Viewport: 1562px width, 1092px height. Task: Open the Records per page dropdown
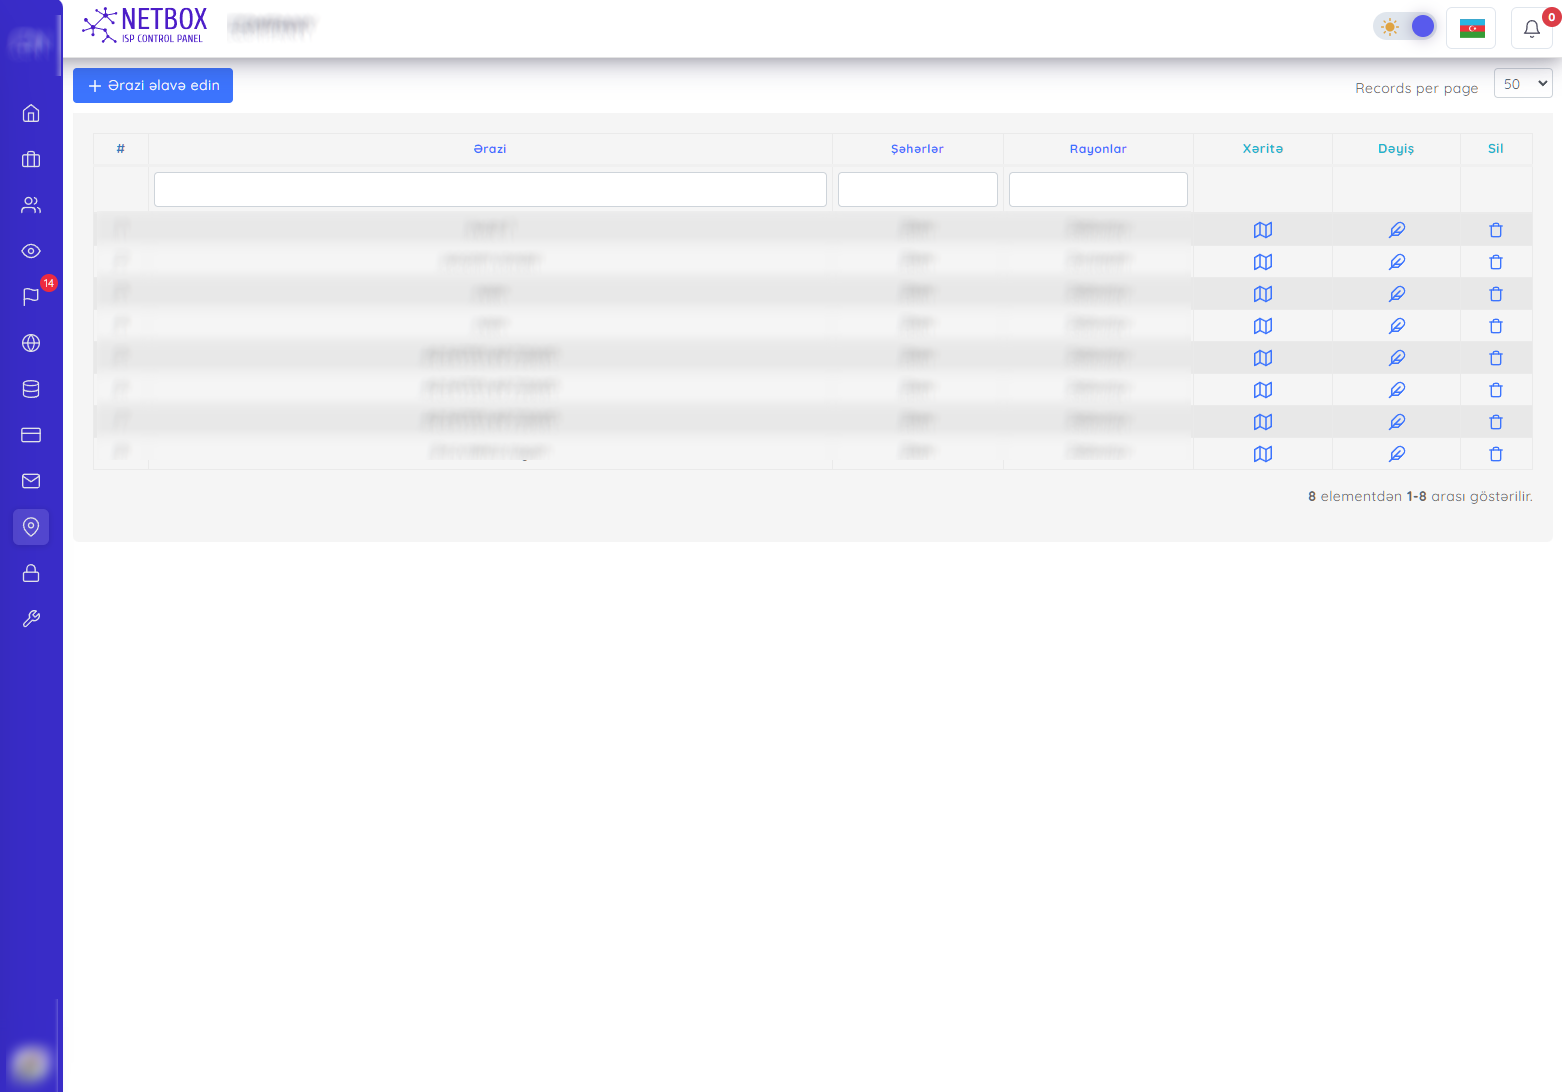point(1522,84)
